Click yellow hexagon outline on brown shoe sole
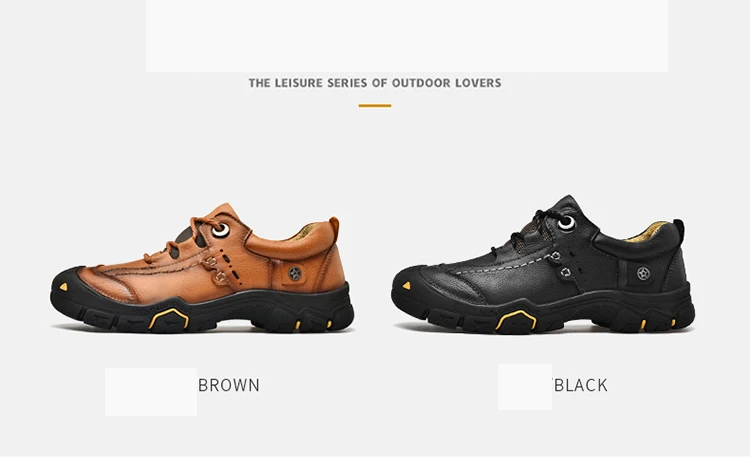 coord(168,319)
